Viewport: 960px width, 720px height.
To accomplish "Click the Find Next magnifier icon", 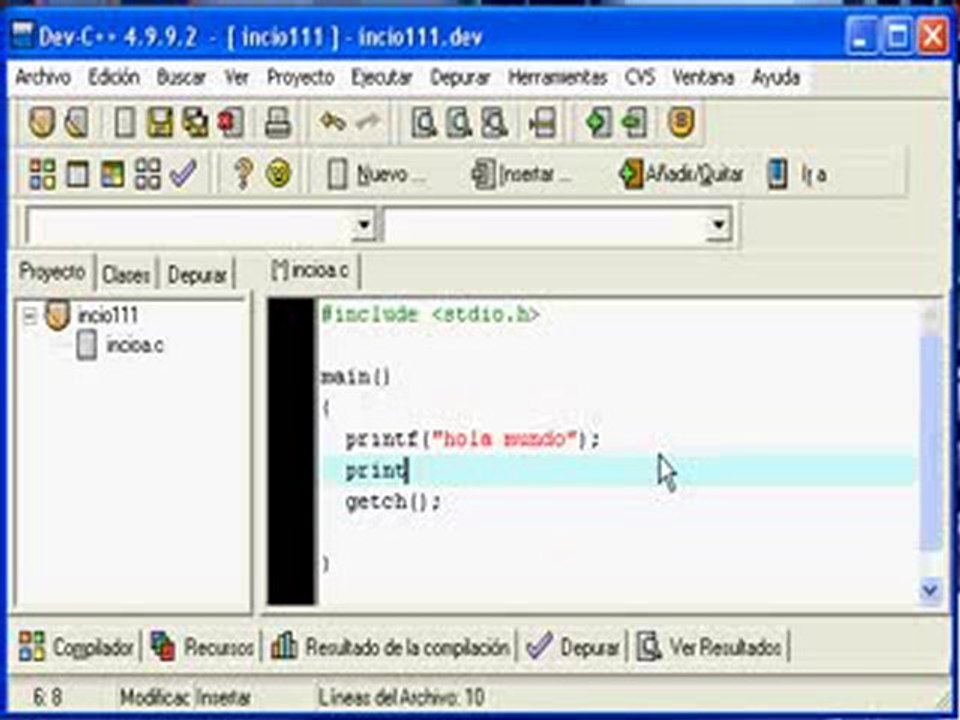I will click(x=495, y=122).
